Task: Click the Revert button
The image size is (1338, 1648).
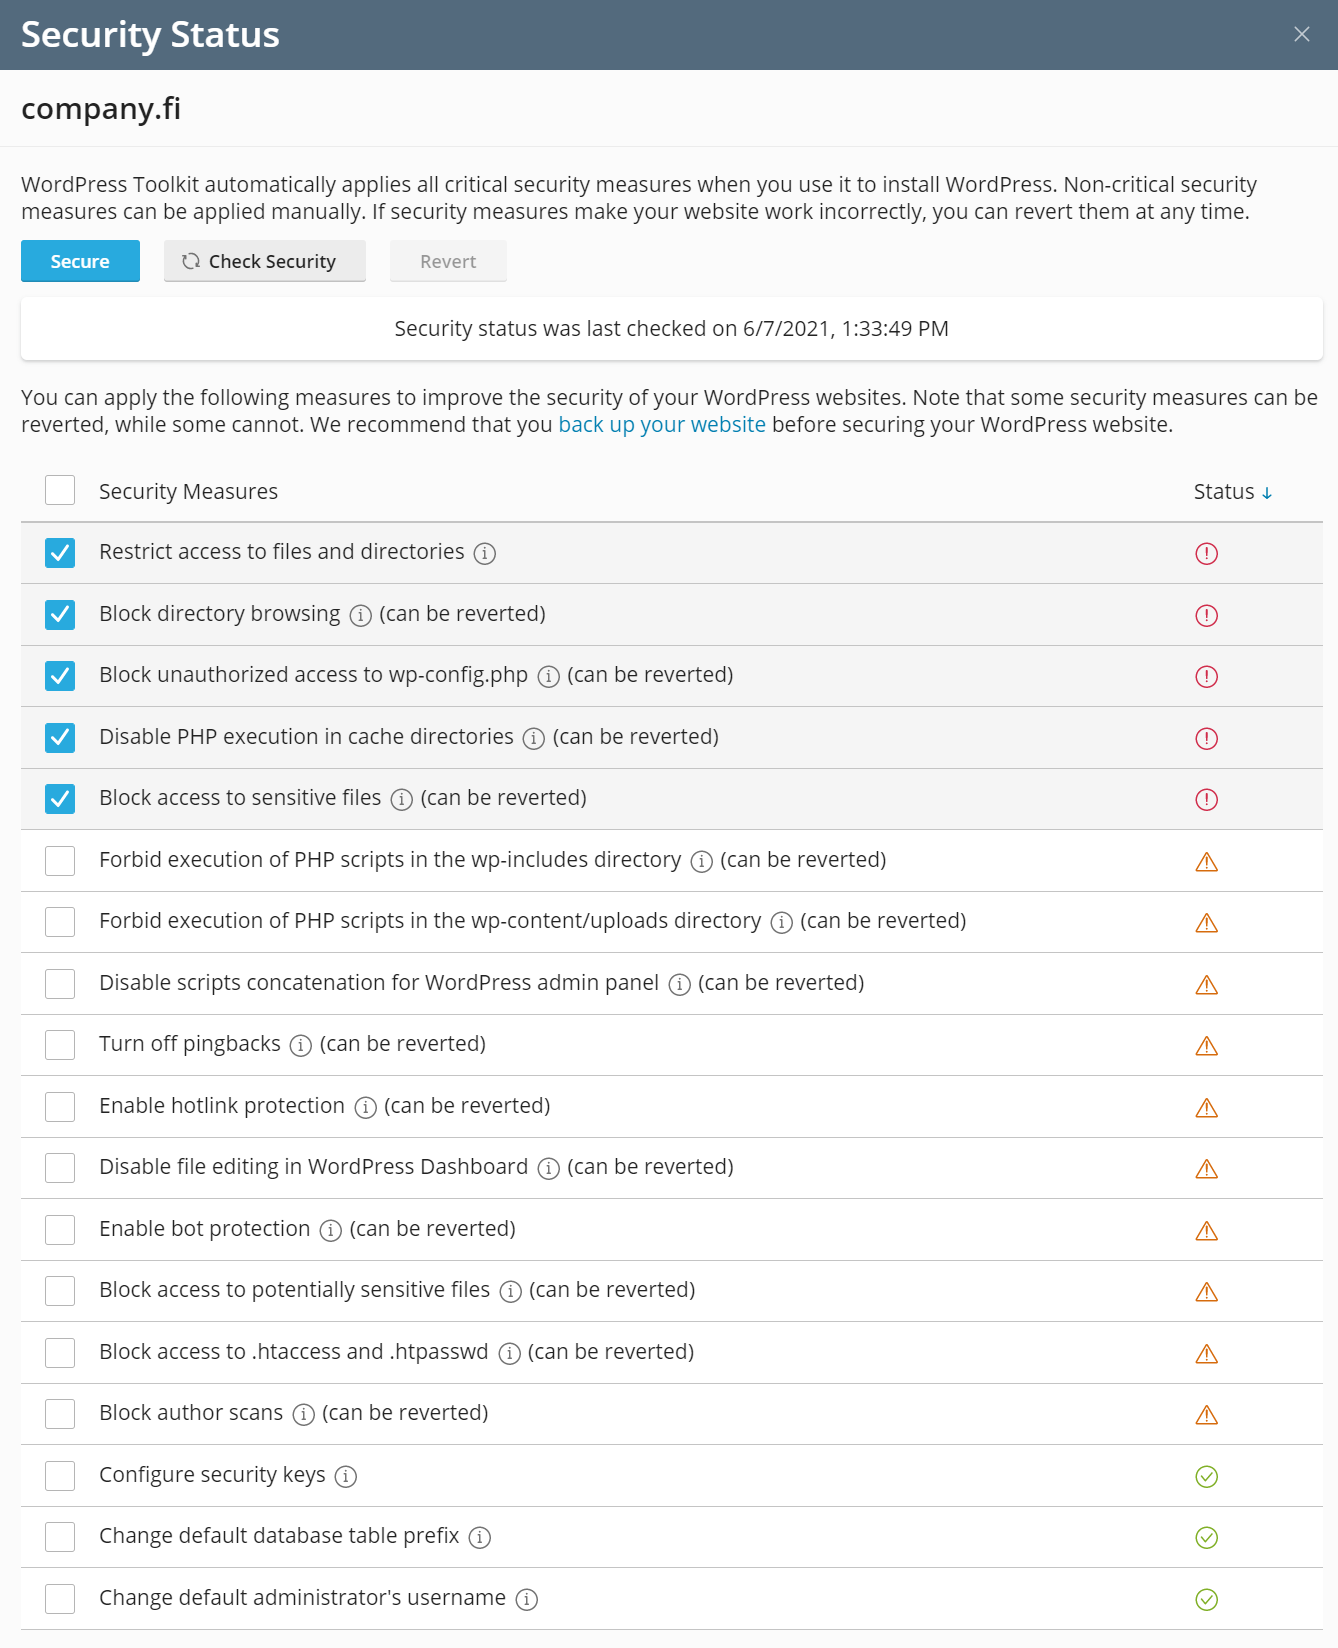Action: point(448,262)
